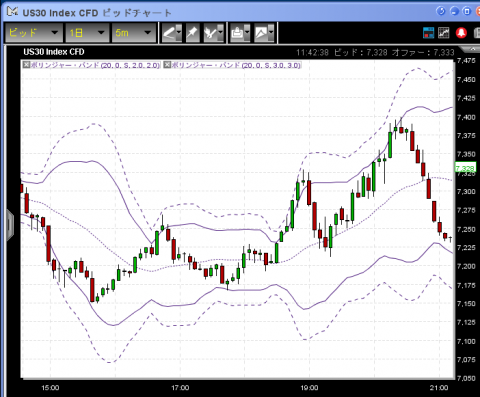The image size is (480, 397).
Task: Click the chart image save icon
Action: click(261, 33)
